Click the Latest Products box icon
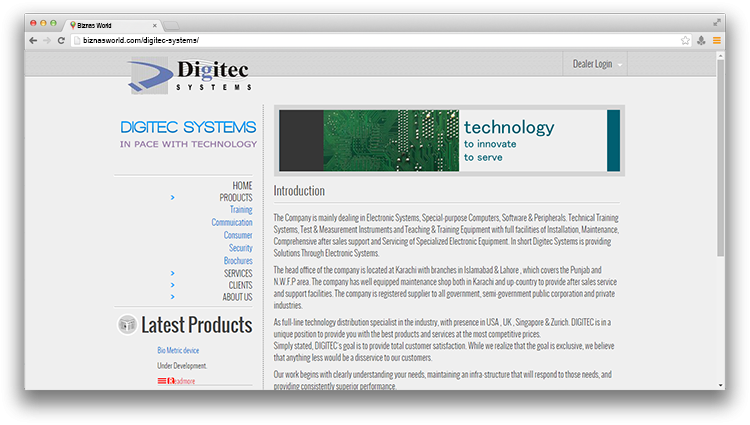Screen dimensions: 750x425 click(x=127, y=324)
